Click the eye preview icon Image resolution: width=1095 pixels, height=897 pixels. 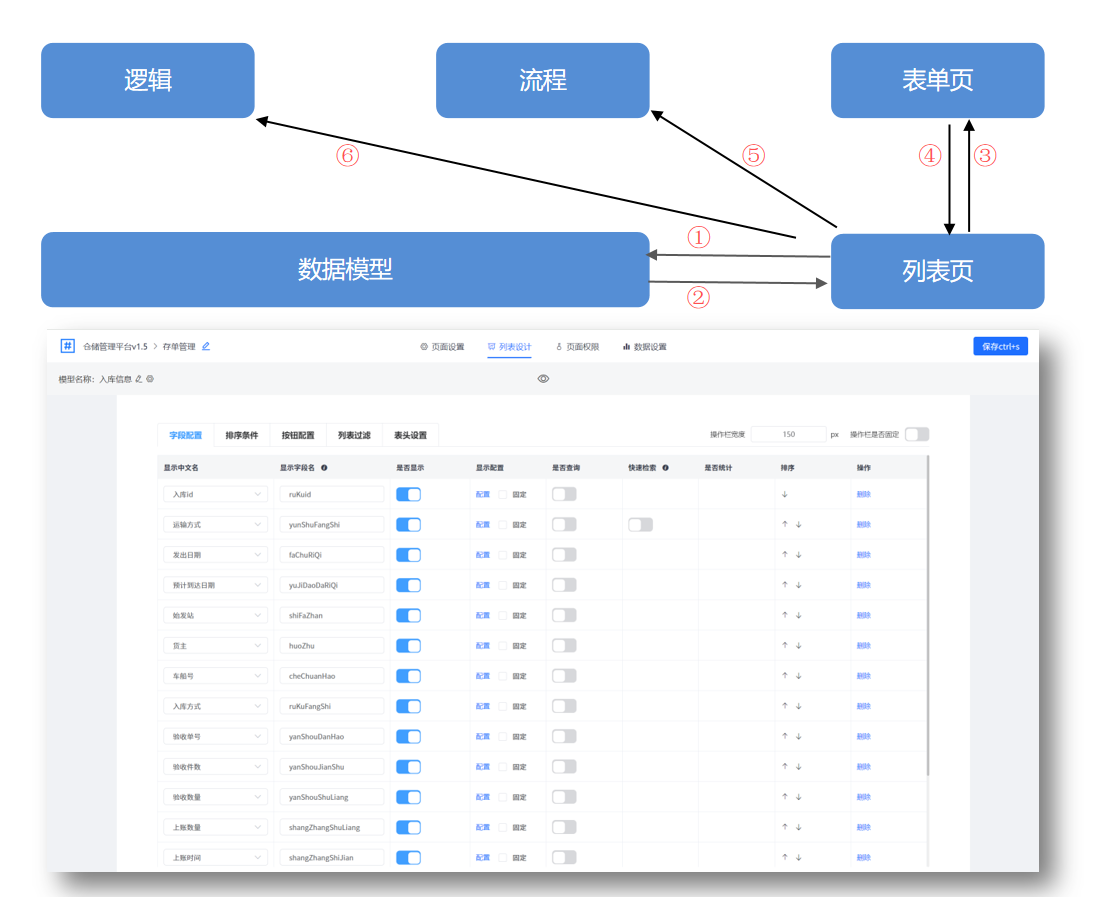click(x=543, y=379)
